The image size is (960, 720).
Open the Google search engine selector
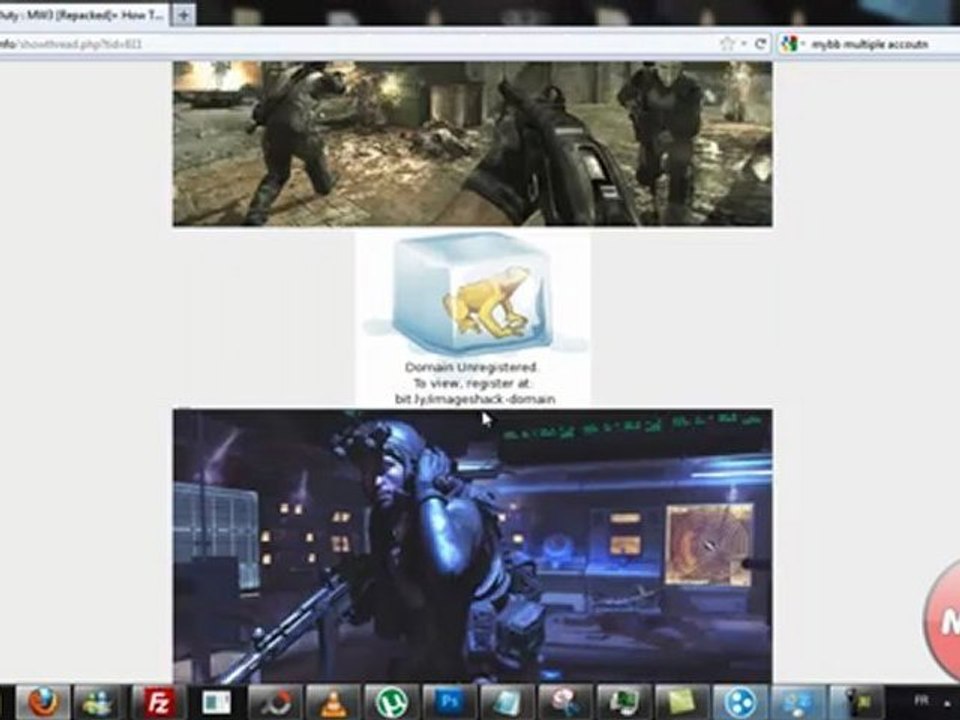(x=791, y=44)
